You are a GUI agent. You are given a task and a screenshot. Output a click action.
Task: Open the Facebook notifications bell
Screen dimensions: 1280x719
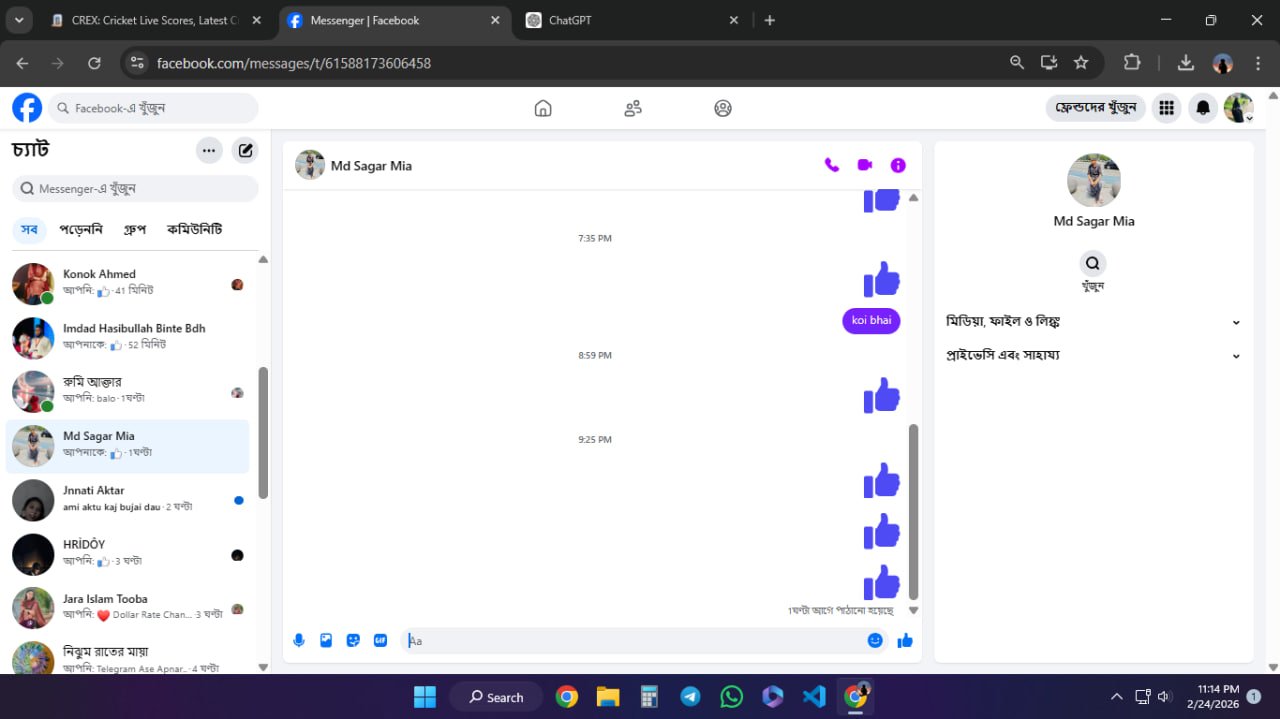pos(1203,108)
